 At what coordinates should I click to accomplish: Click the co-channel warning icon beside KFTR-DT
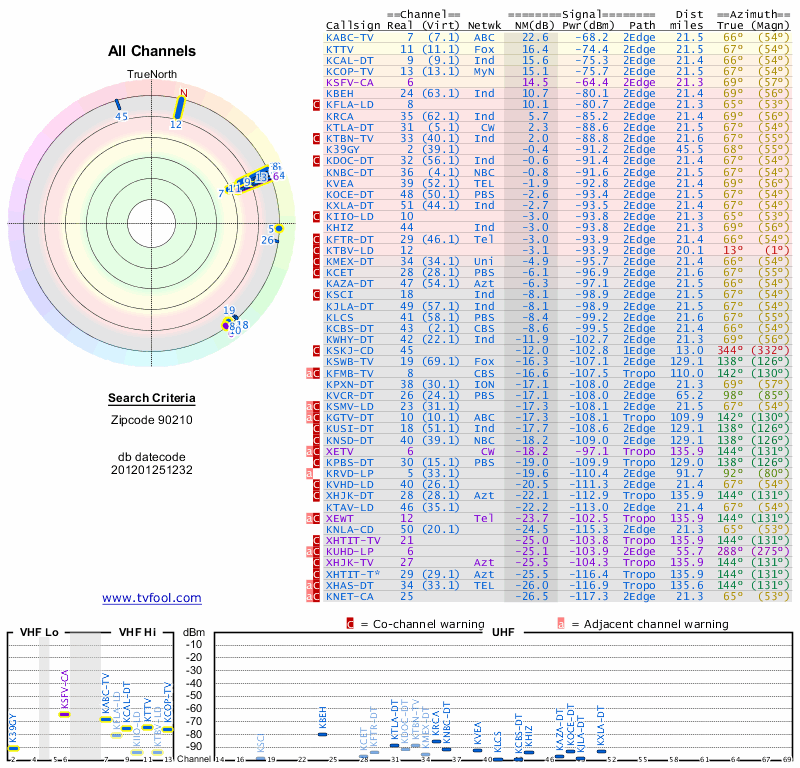(x=316, y=239)
